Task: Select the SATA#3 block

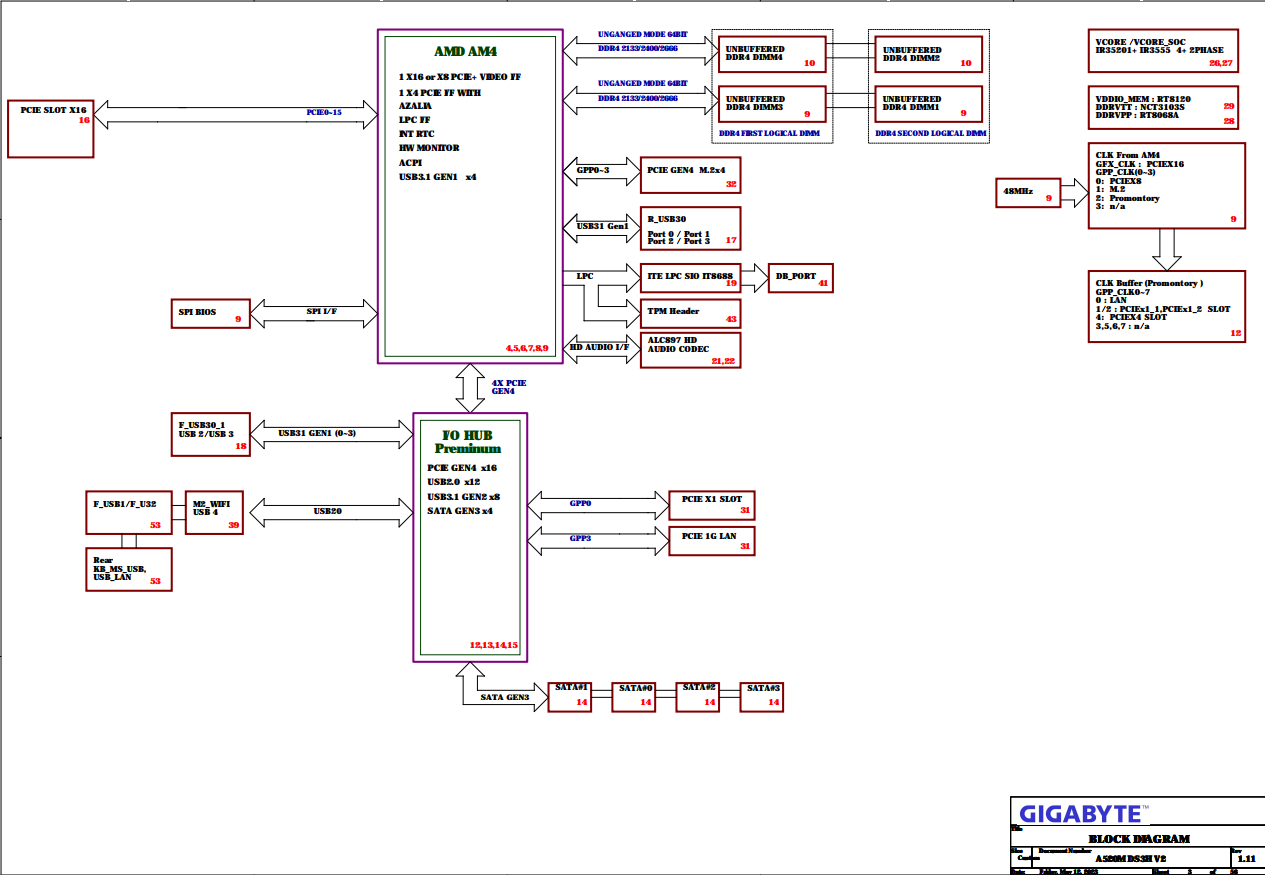Action: (x=762, y=697)
